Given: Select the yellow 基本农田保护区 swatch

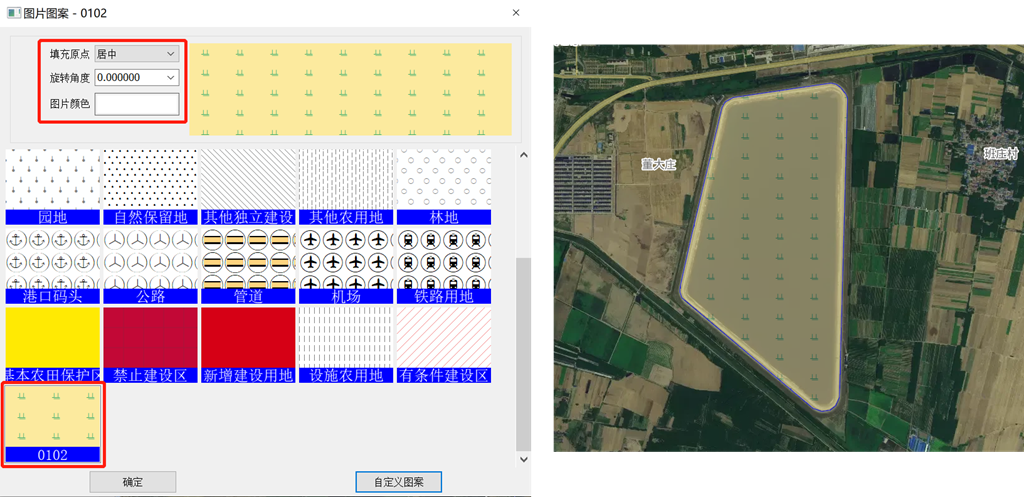Looking at the screenshot, I should [x=52, y=338].
